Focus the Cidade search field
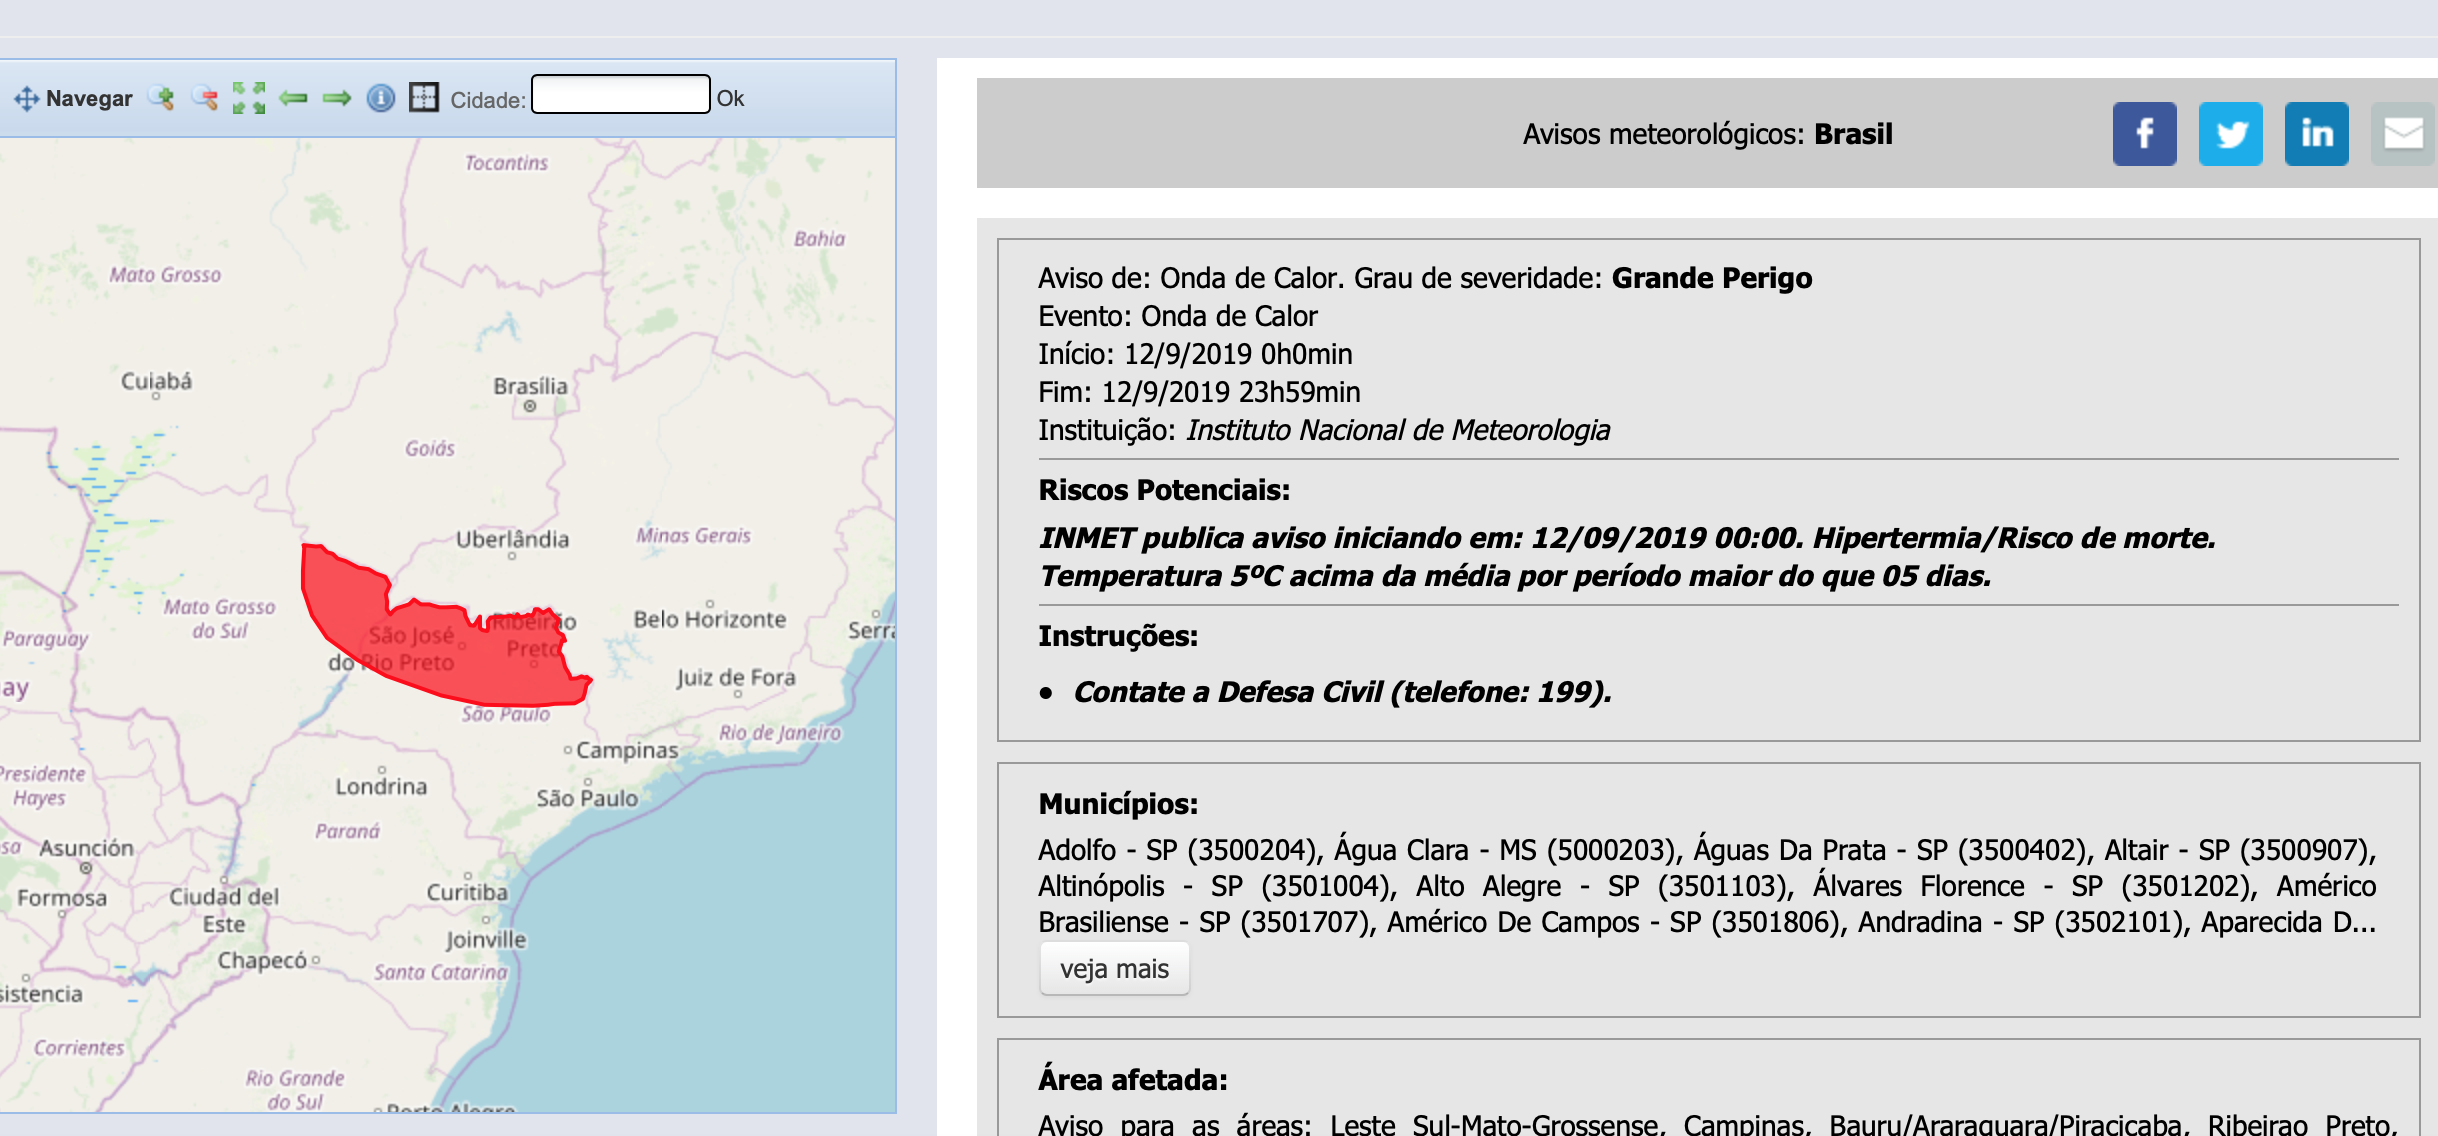 click(x=620, y=94)
